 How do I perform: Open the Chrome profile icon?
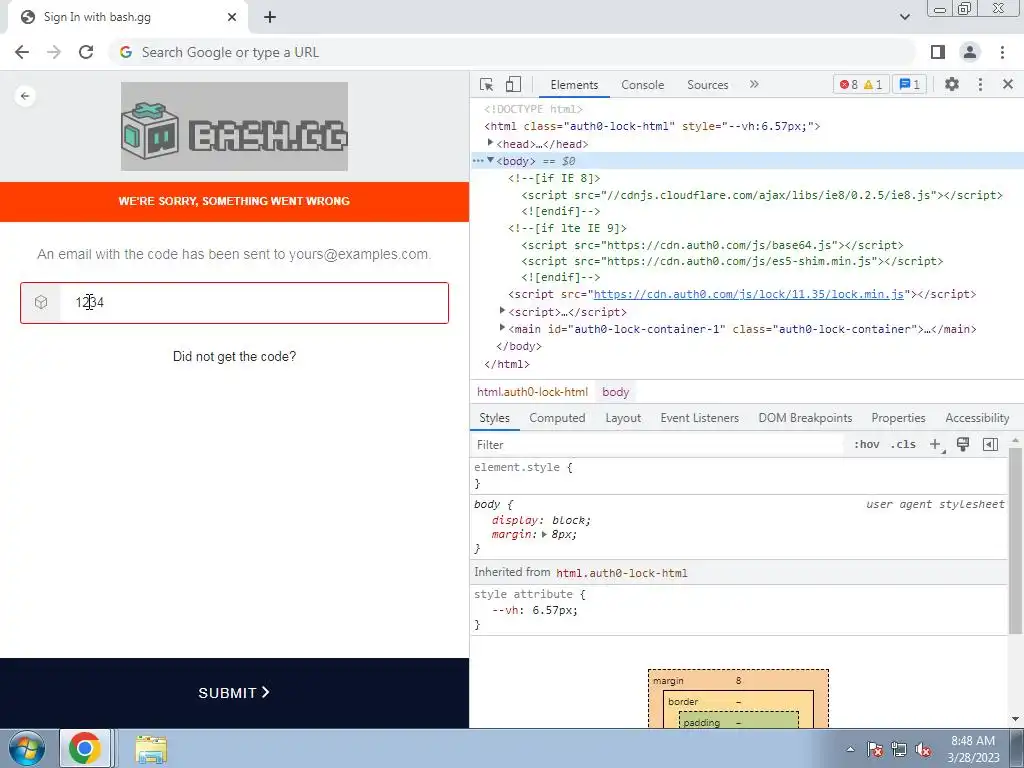(970, 52)
